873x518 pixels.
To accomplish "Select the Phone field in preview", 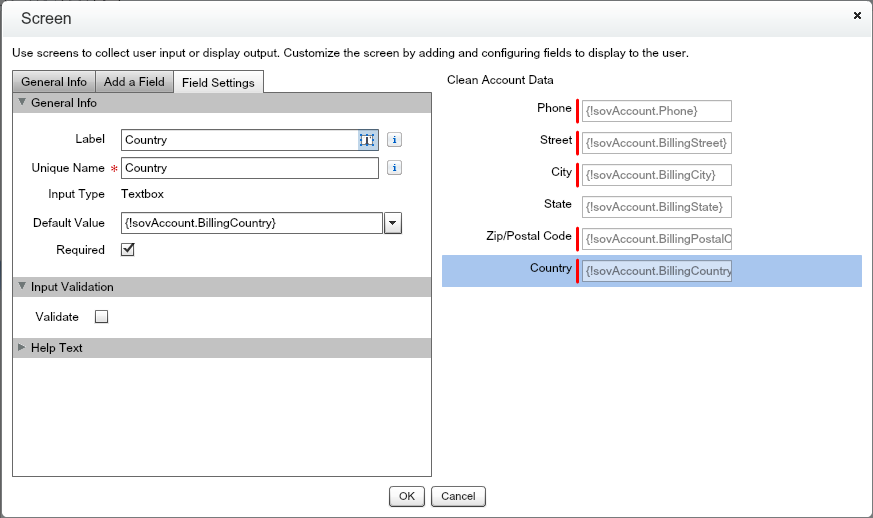I will click(x=657, y=111).
